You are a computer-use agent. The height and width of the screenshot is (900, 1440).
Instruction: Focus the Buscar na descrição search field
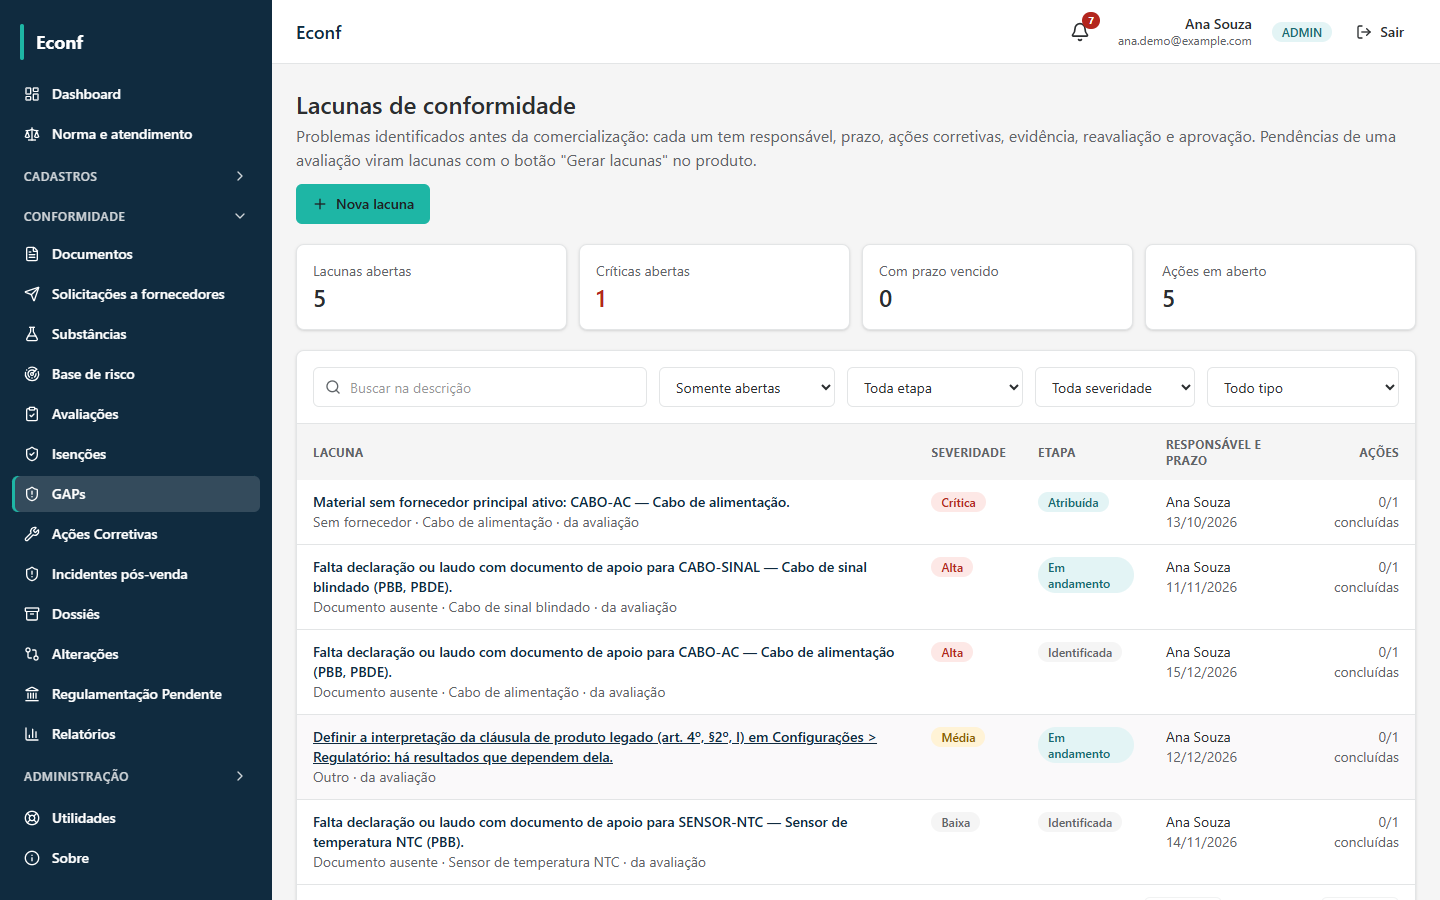pyautogui.click(x=480, y=387)
